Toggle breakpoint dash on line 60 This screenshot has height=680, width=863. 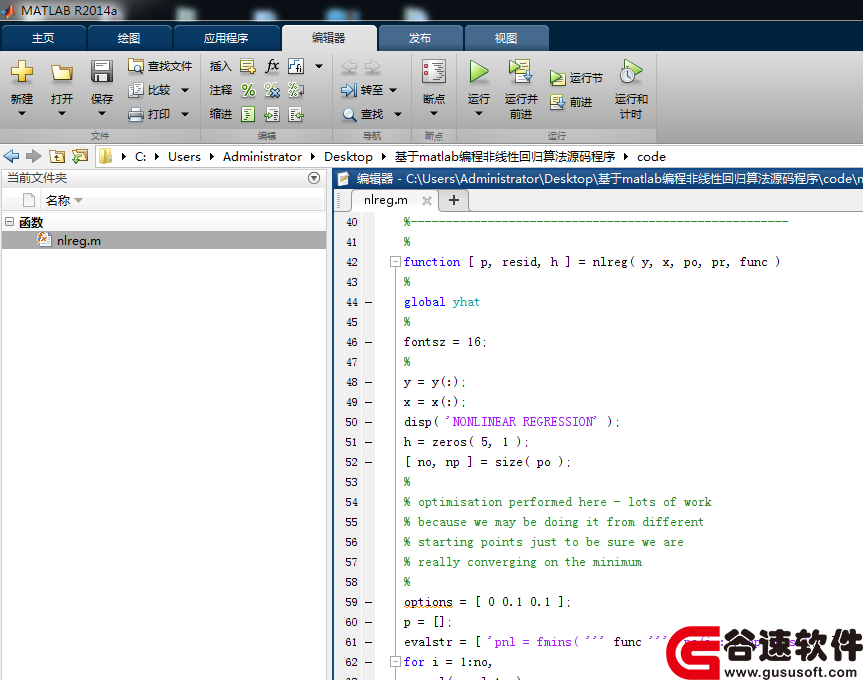369,622
